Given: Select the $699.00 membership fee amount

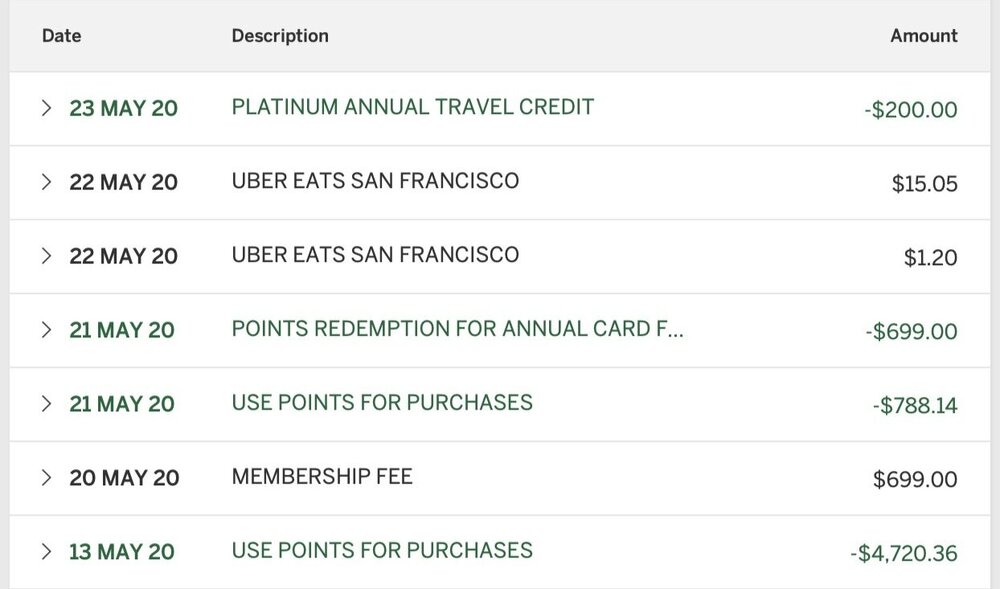Looking at the screenshot, I should 914,480.
